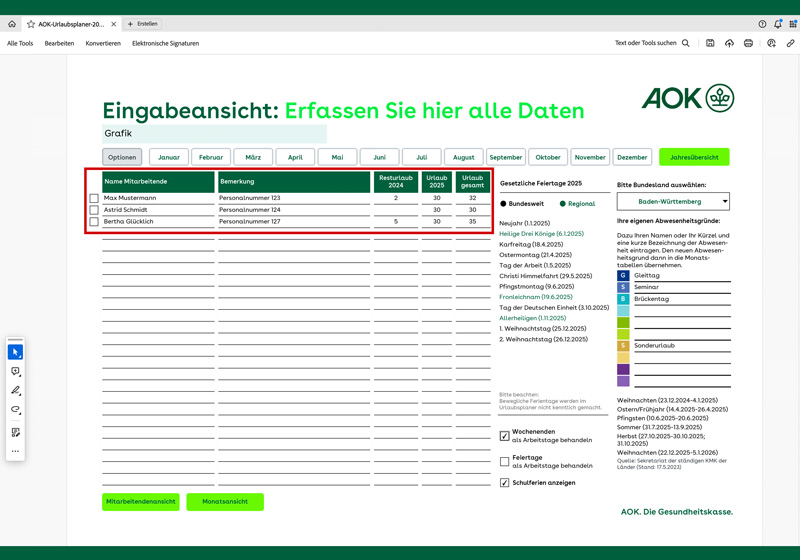Click the orange Sonderurlaub S swatch
This screenshot has height=560, width=800.
point(623,346)
